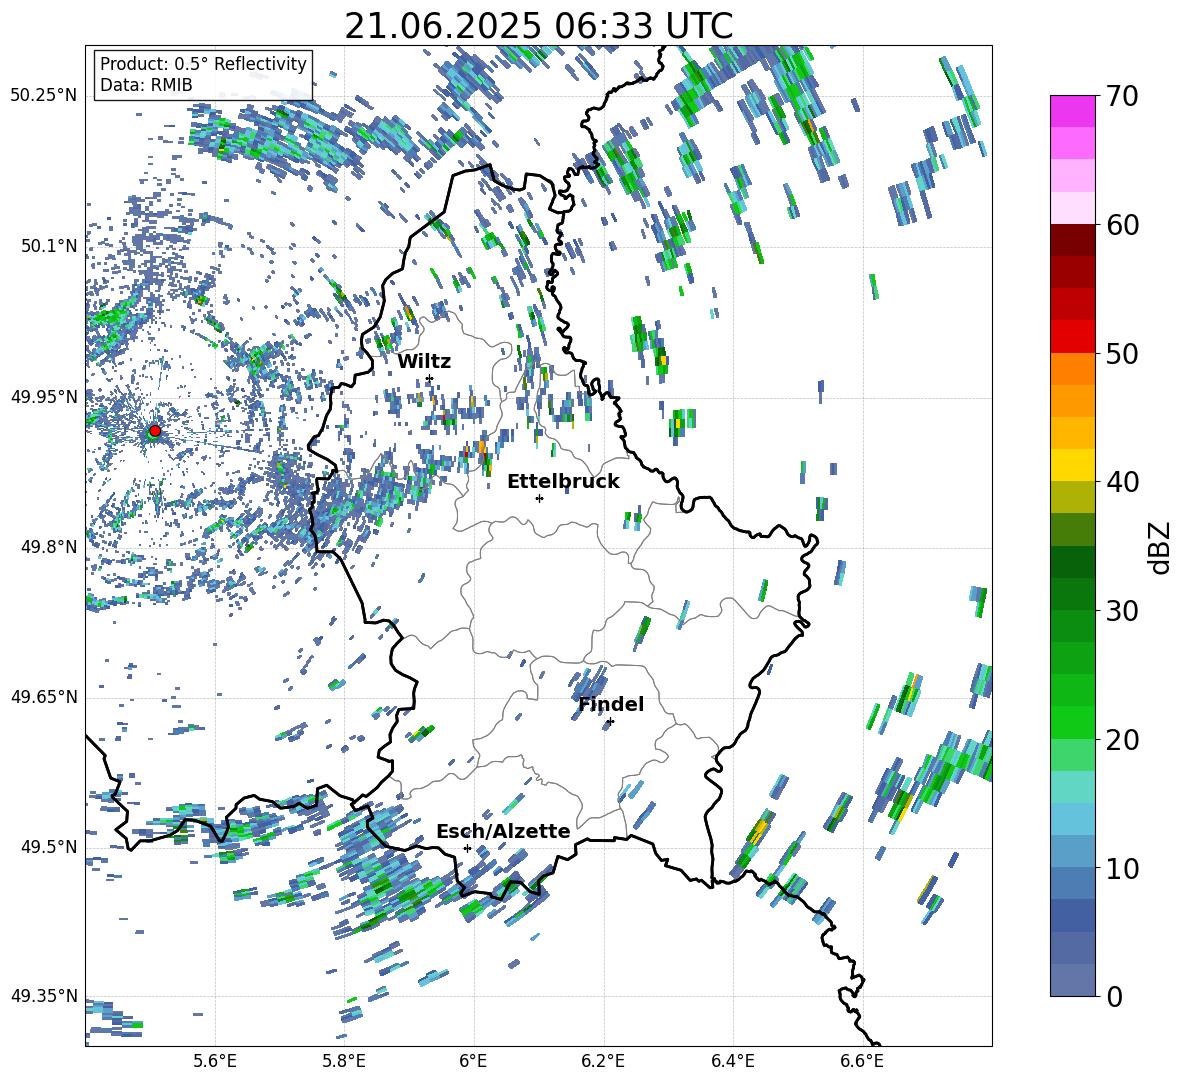
Task: Click the 49.95°N latitude label
Action: pyautogui.click(x=44, y=397)
